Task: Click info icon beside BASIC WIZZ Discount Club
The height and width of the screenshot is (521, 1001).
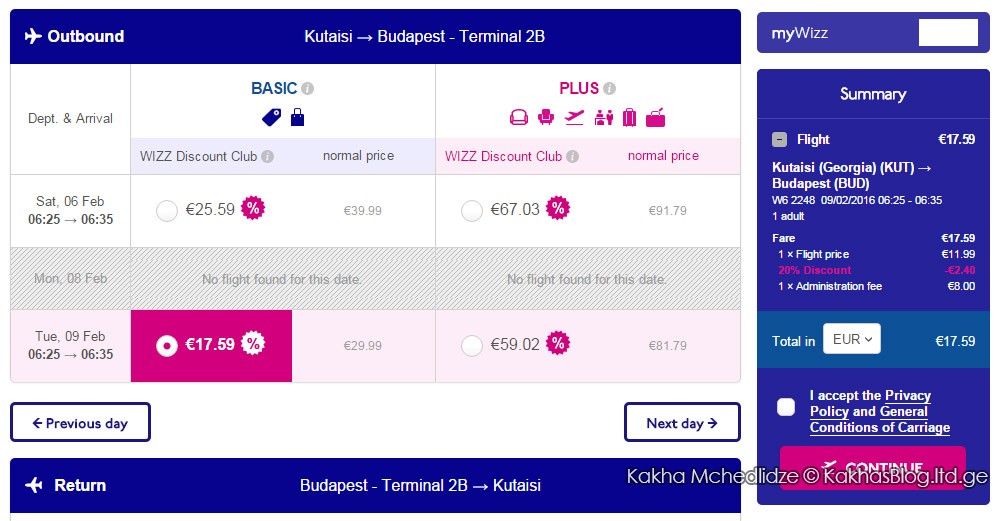Action: coord(267,156)
